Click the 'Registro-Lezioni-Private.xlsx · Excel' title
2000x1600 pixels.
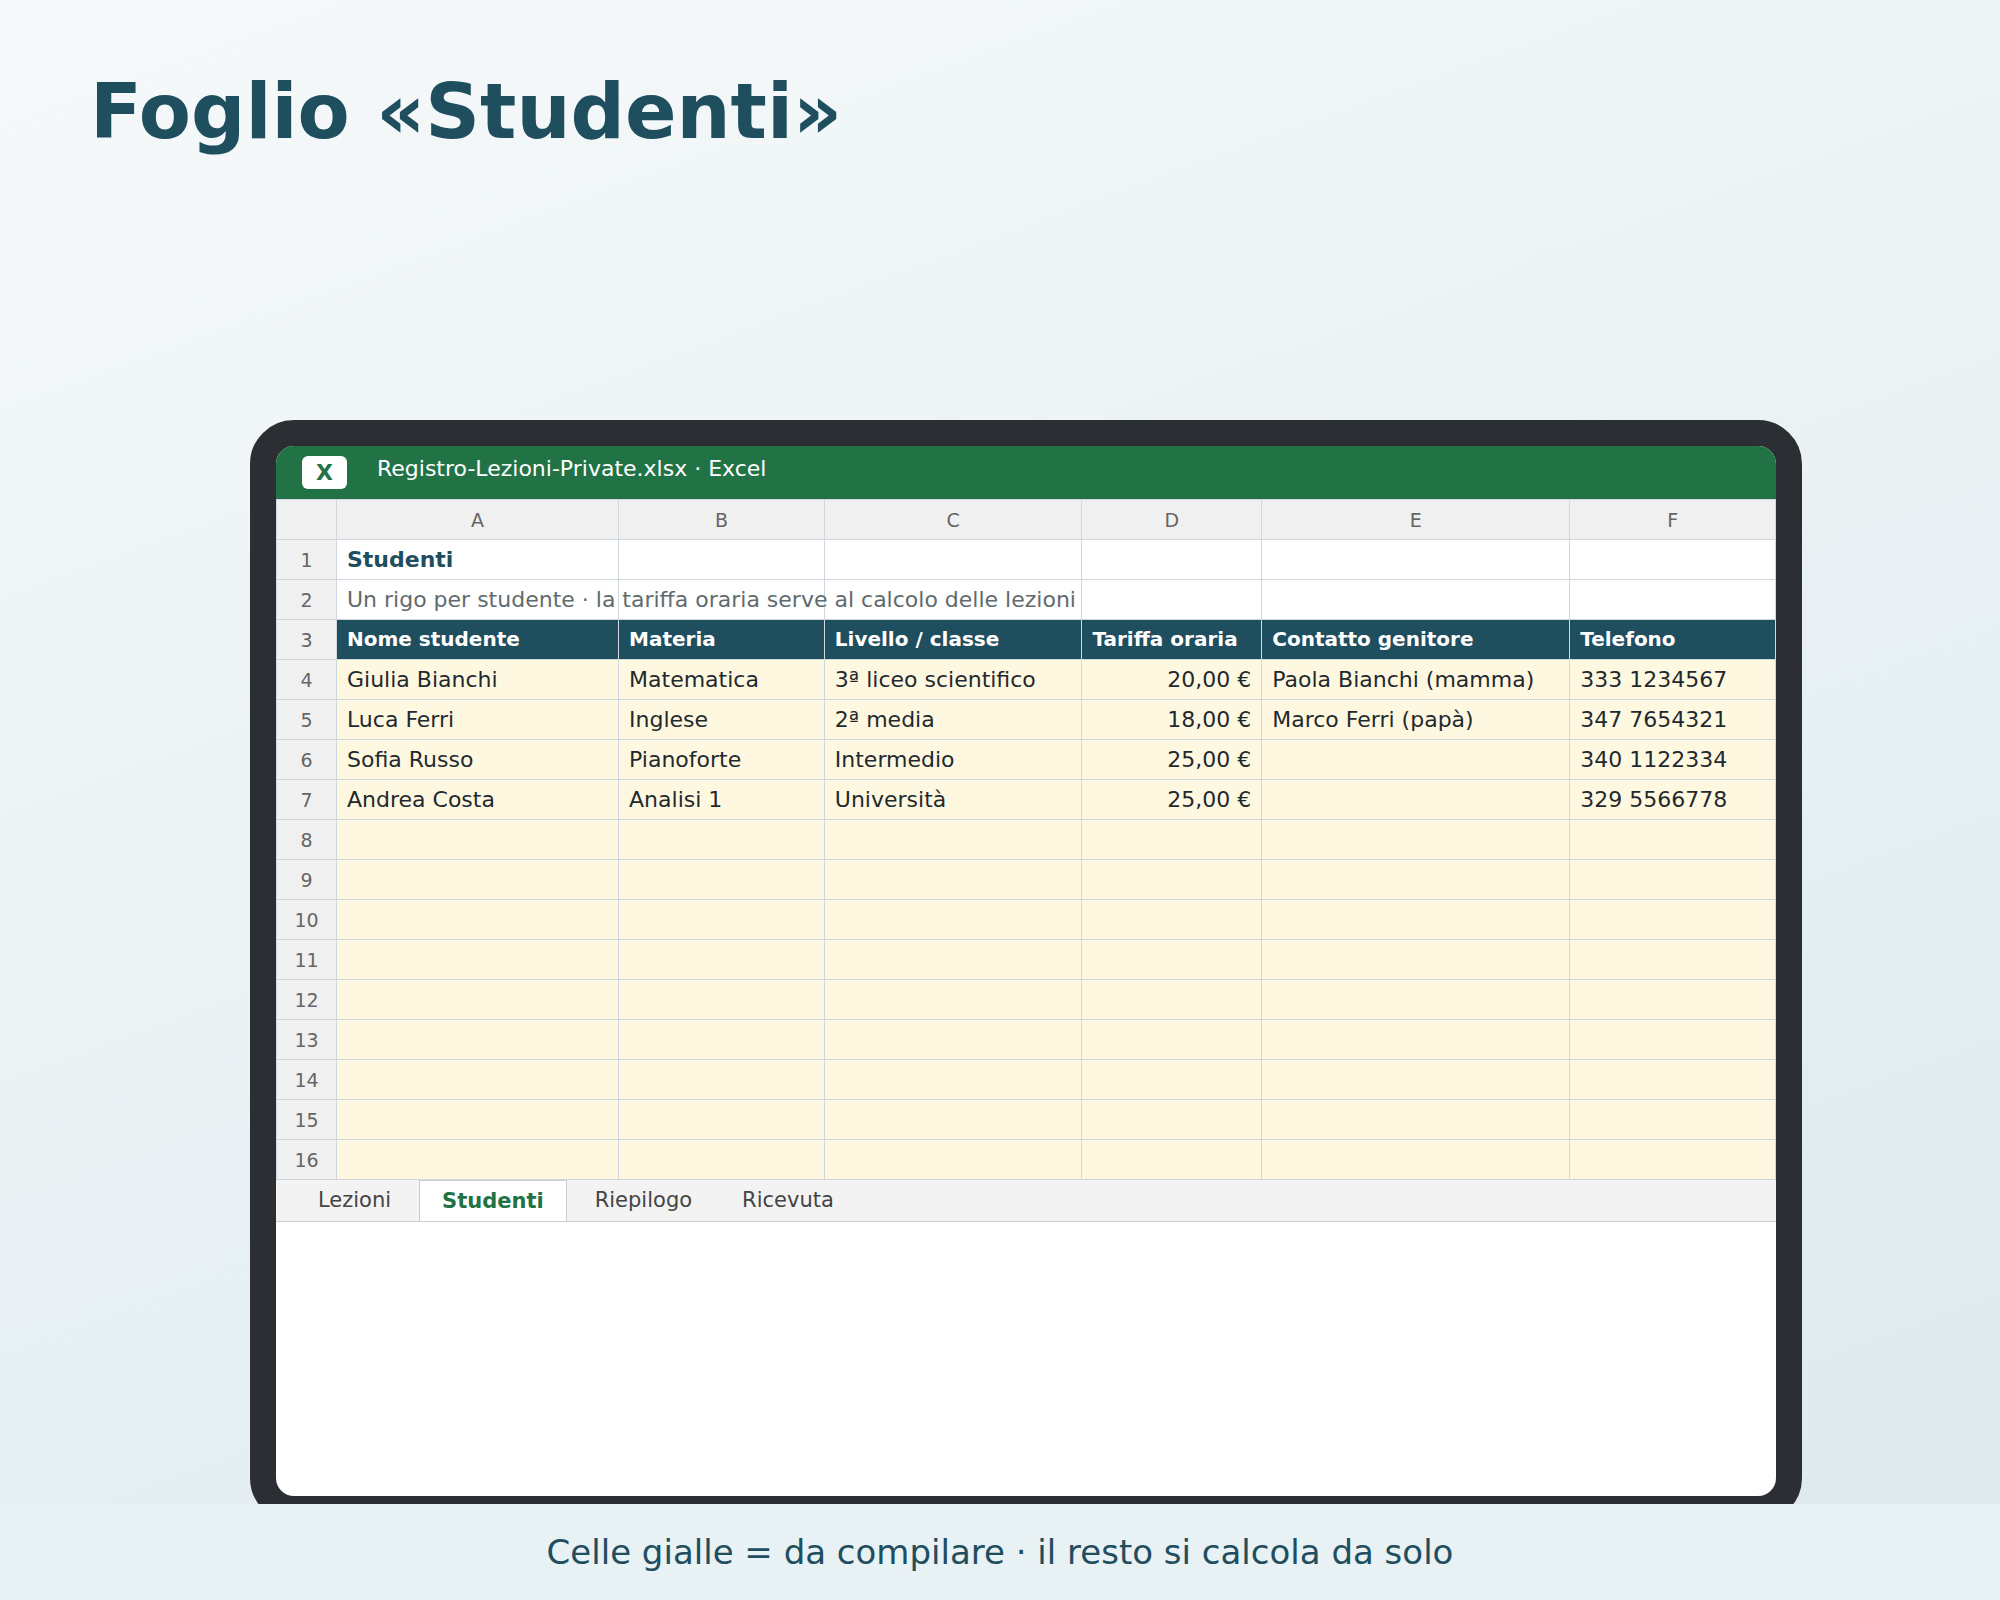pyautogui.click(x=571, y=469)
